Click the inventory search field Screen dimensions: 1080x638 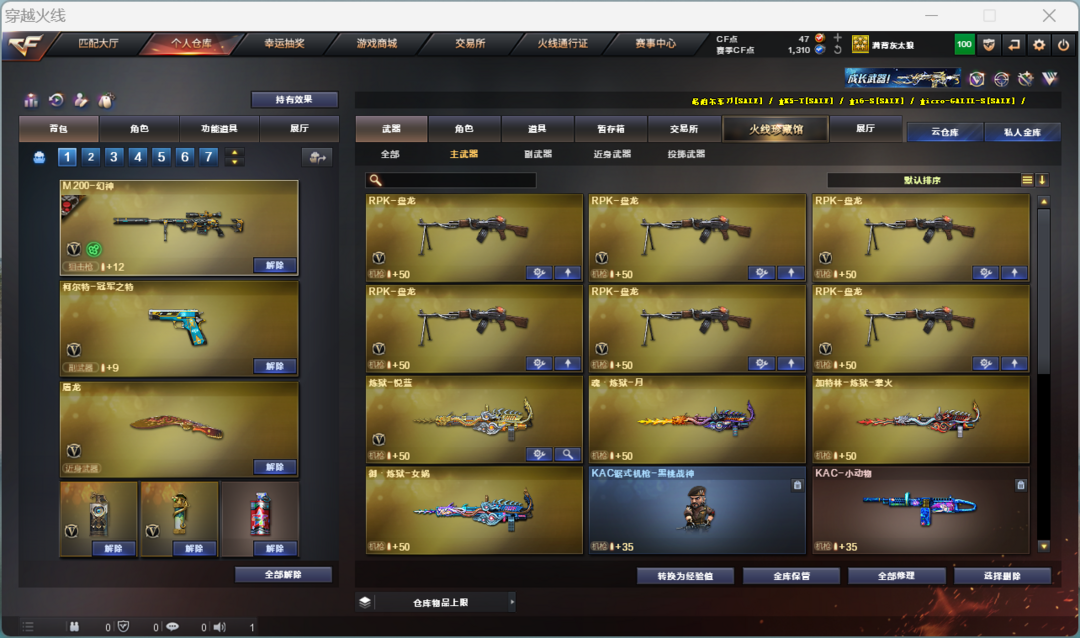[x=450, y=180]
